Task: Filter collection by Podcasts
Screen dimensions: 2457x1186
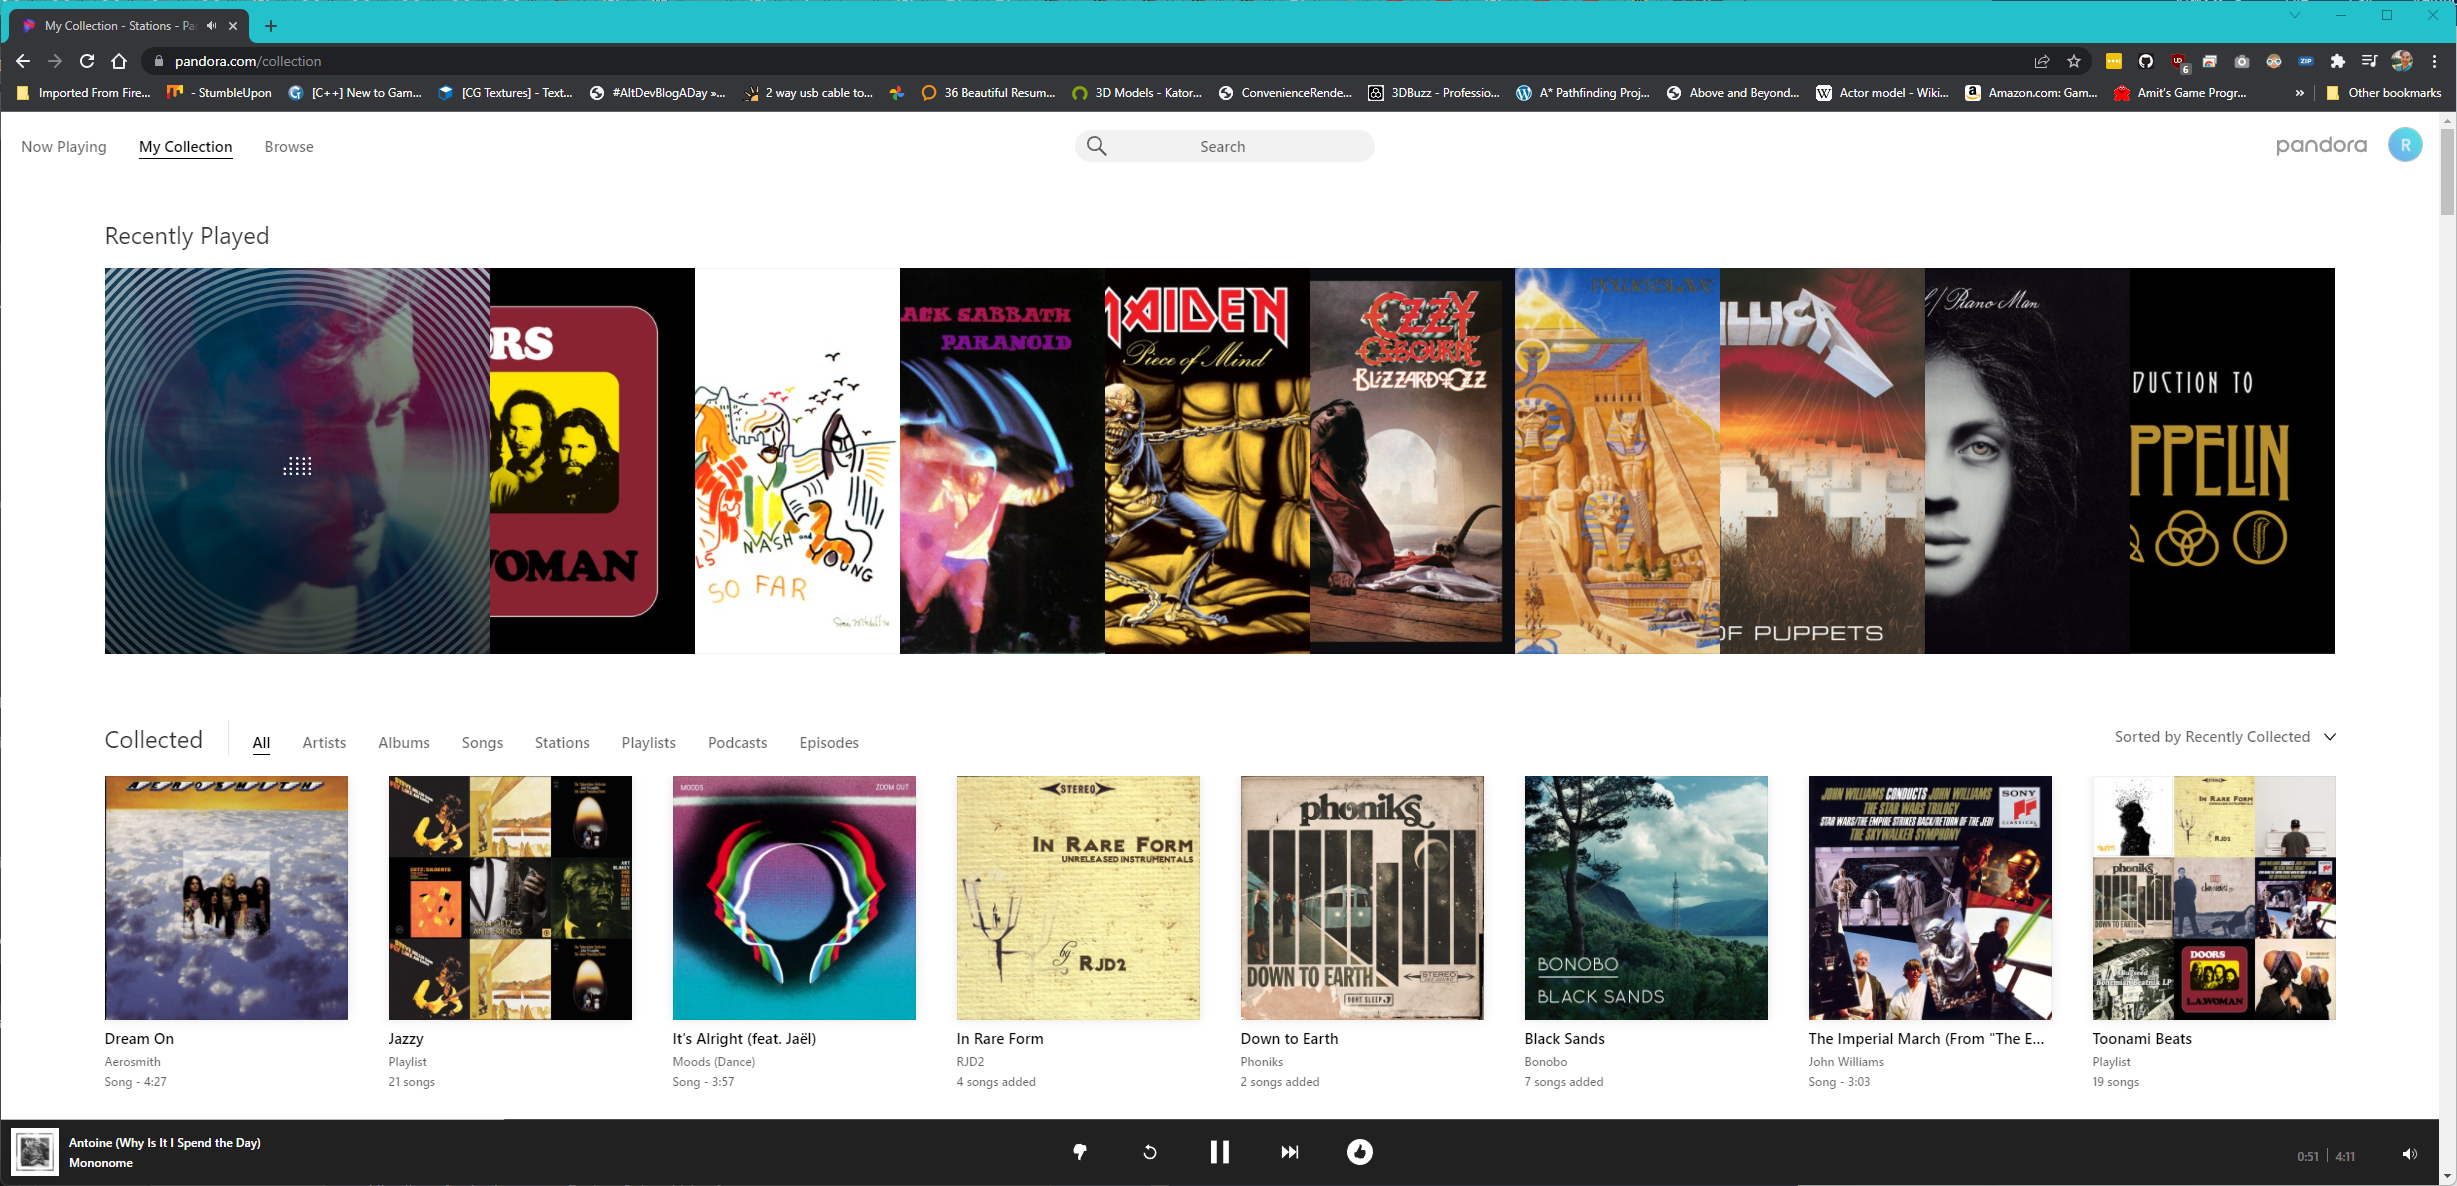Action: coord(738,743)
